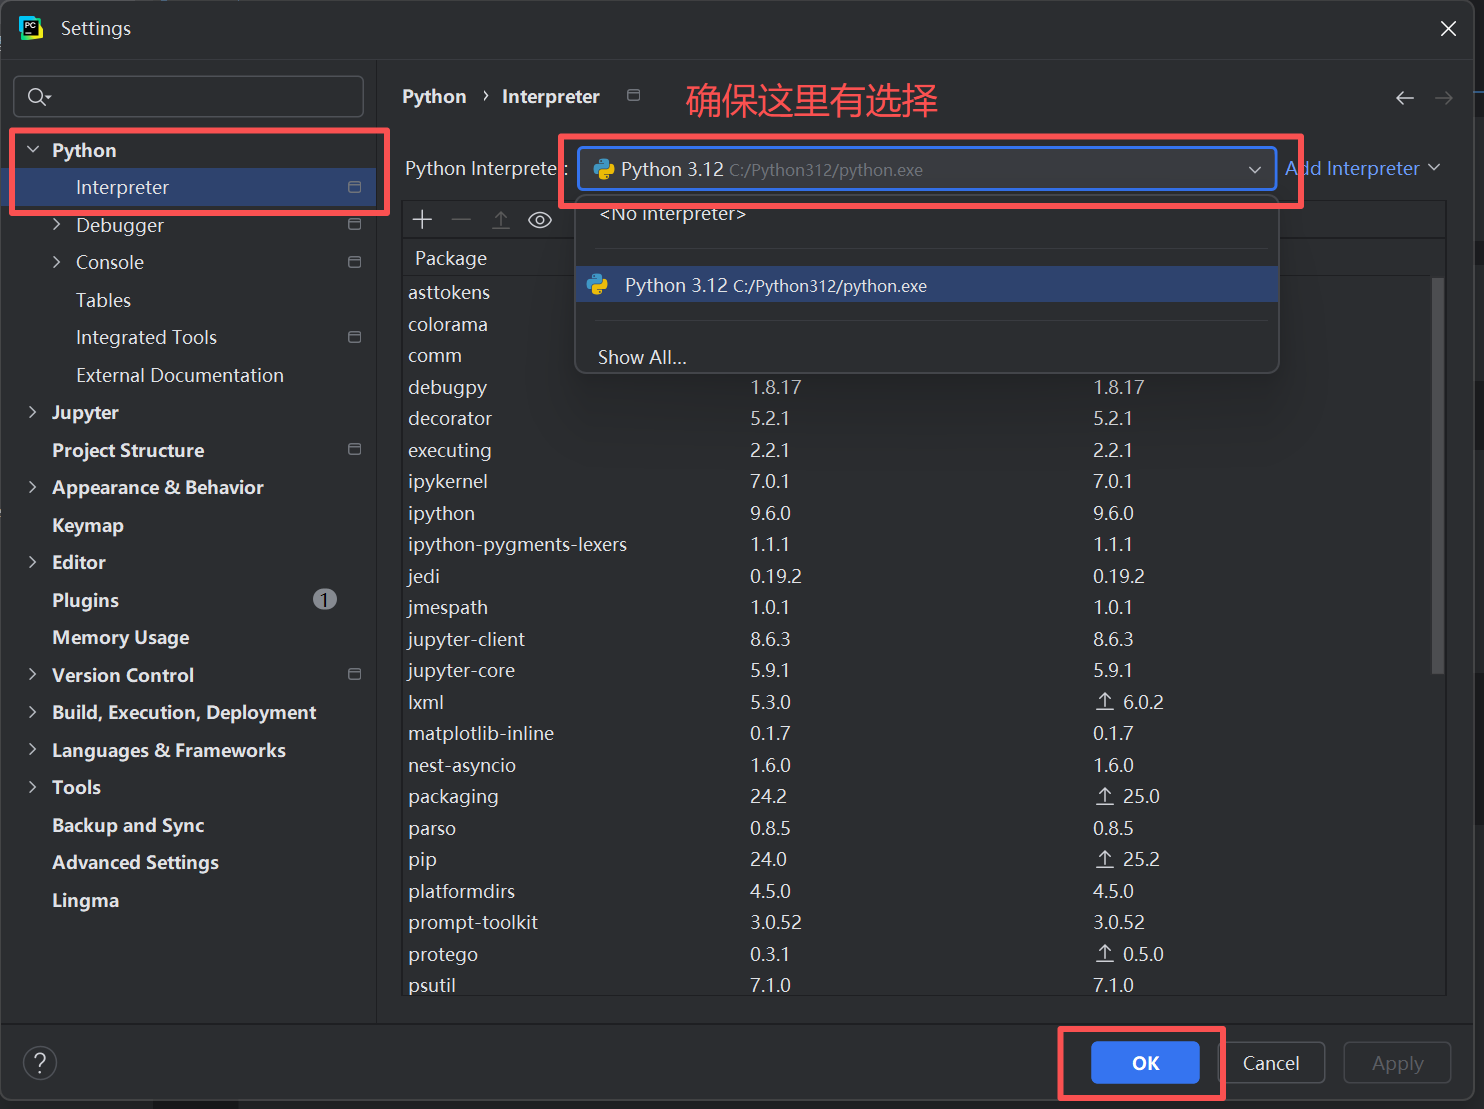
Task: Click the project-level icon beside Interpreter breadcrumb
Action: (x=633, y=95)
